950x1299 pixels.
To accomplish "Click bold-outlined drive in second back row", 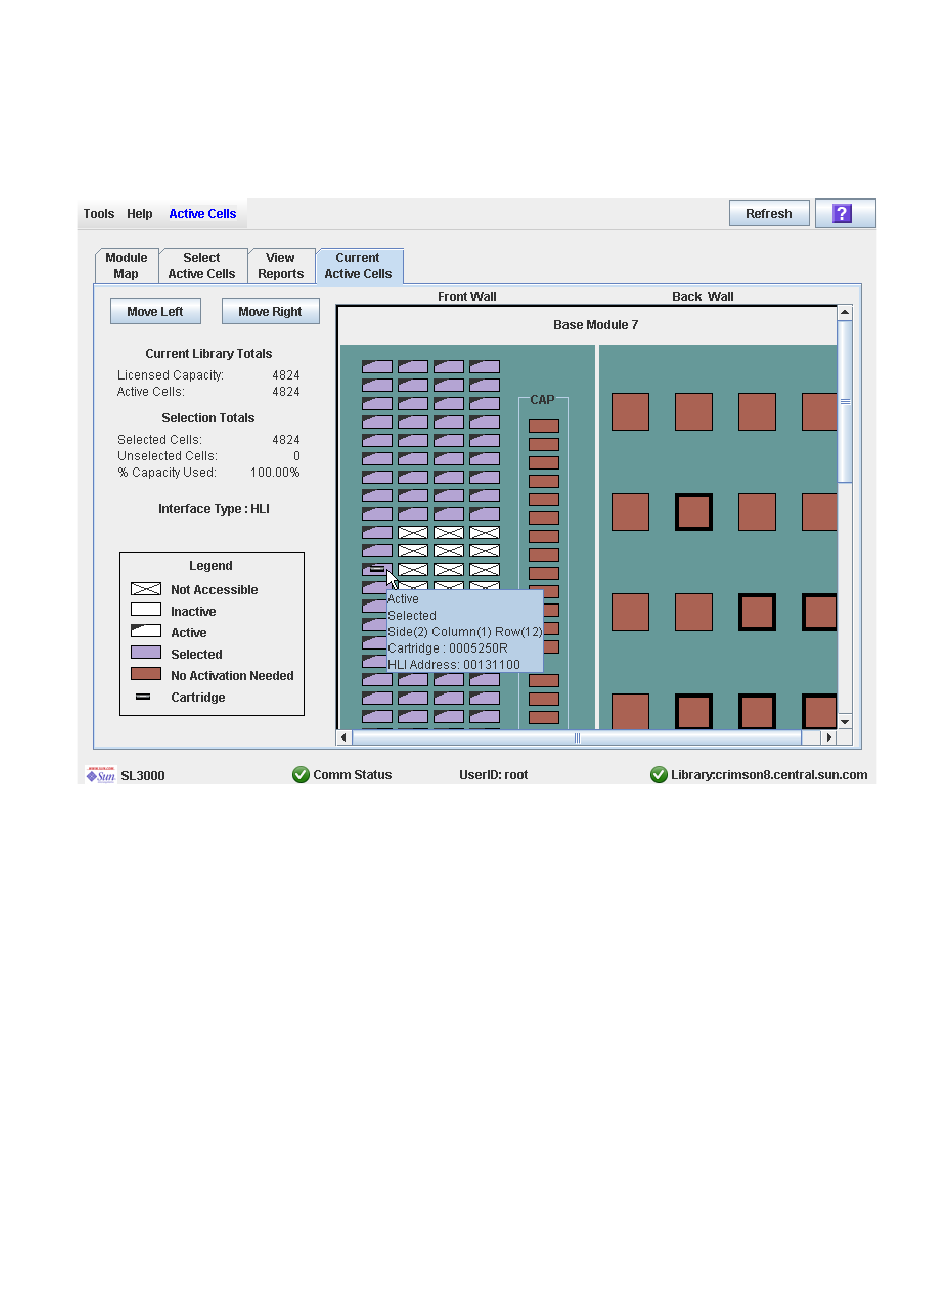I will [693, 512].
